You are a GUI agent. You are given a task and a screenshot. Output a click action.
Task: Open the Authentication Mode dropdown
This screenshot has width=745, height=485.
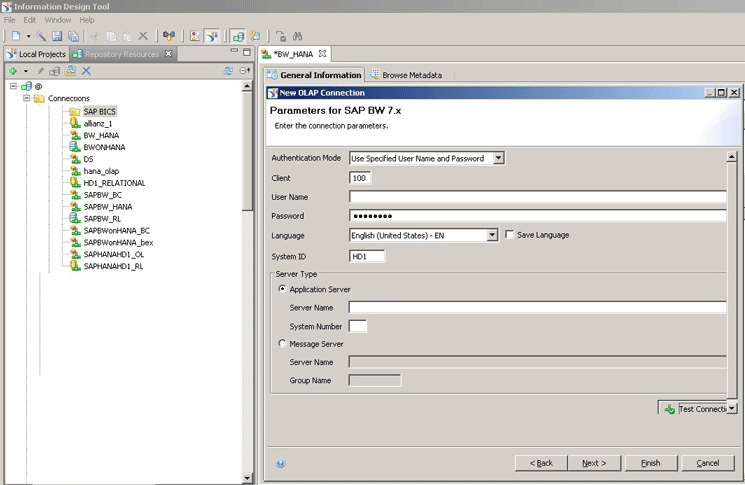coord(498,158)
